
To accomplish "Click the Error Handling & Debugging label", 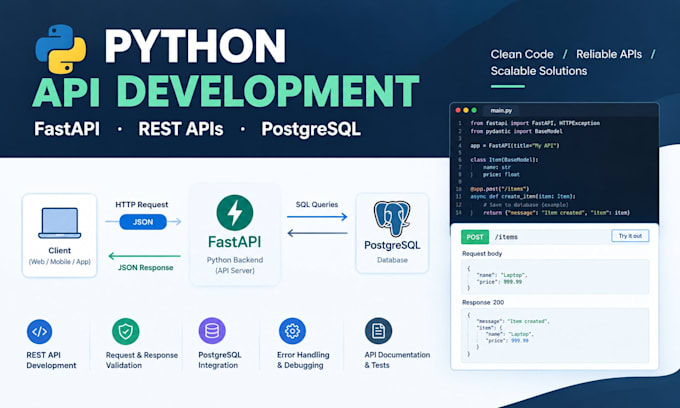I will tap(303, 360).
